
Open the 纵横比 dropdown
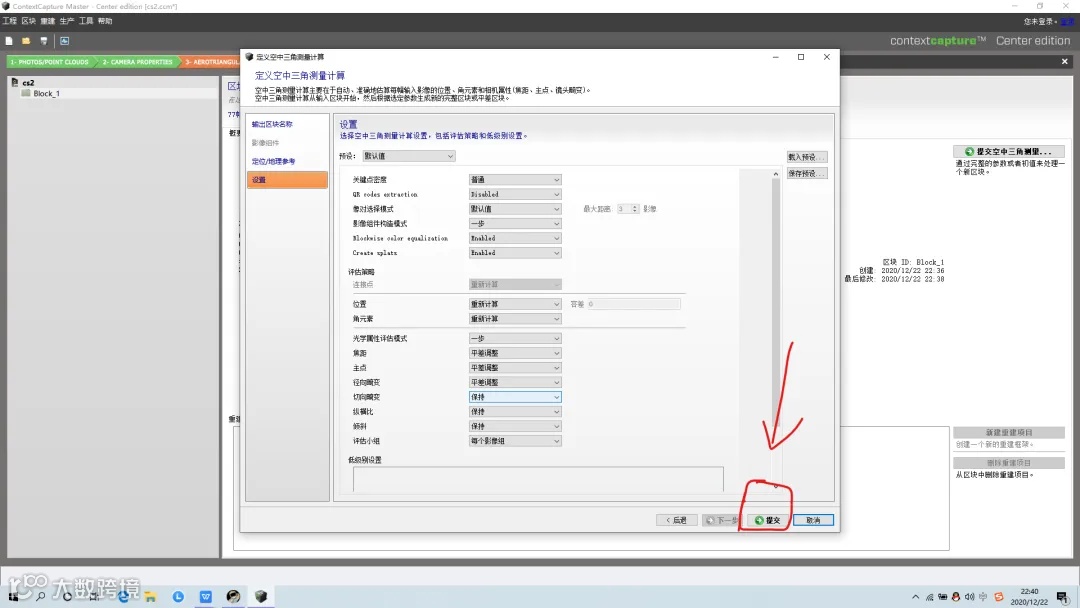click(x=515, y=412)
